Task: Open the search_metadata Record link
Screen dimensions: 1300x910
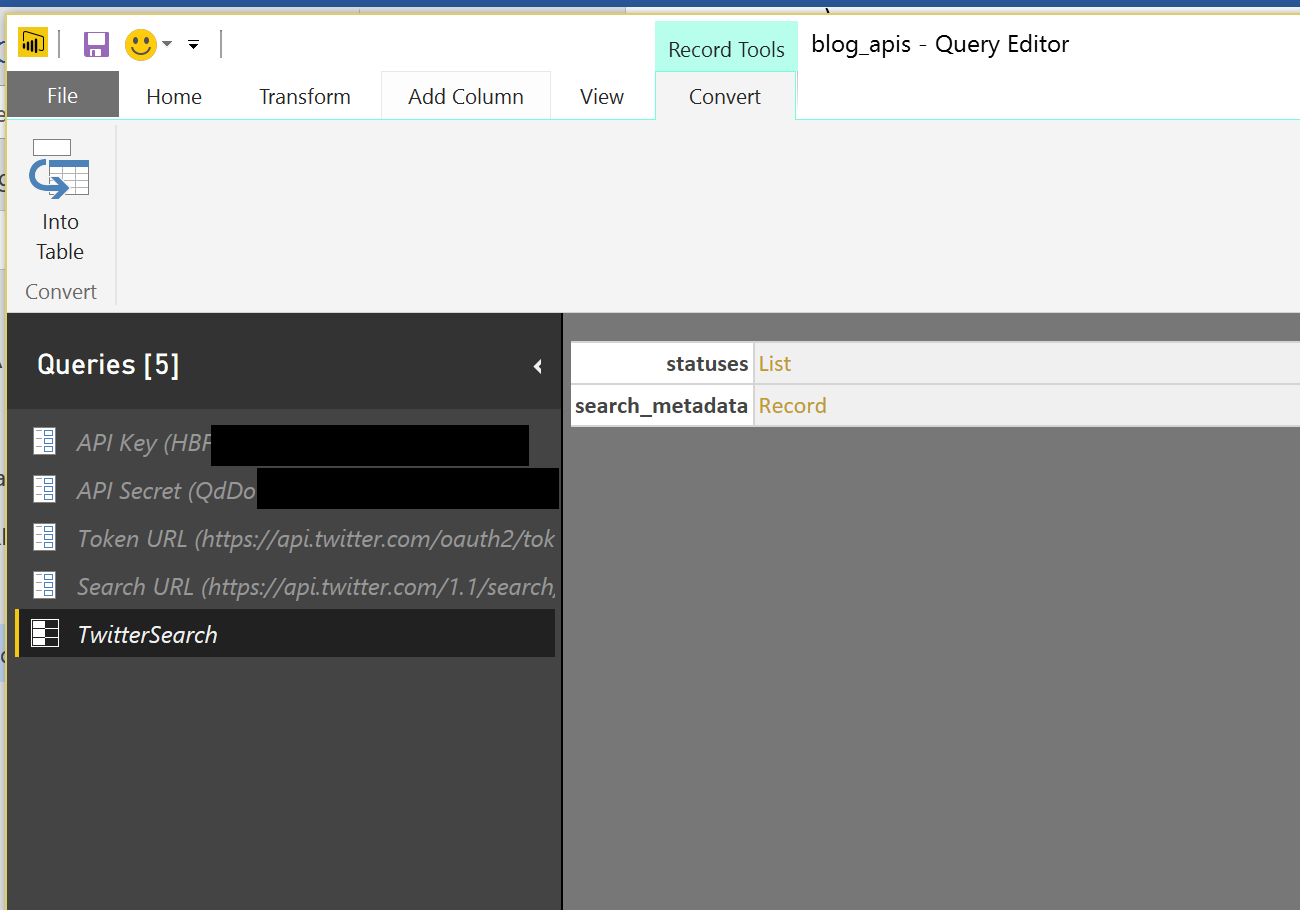Action: [x=792, y=406]
